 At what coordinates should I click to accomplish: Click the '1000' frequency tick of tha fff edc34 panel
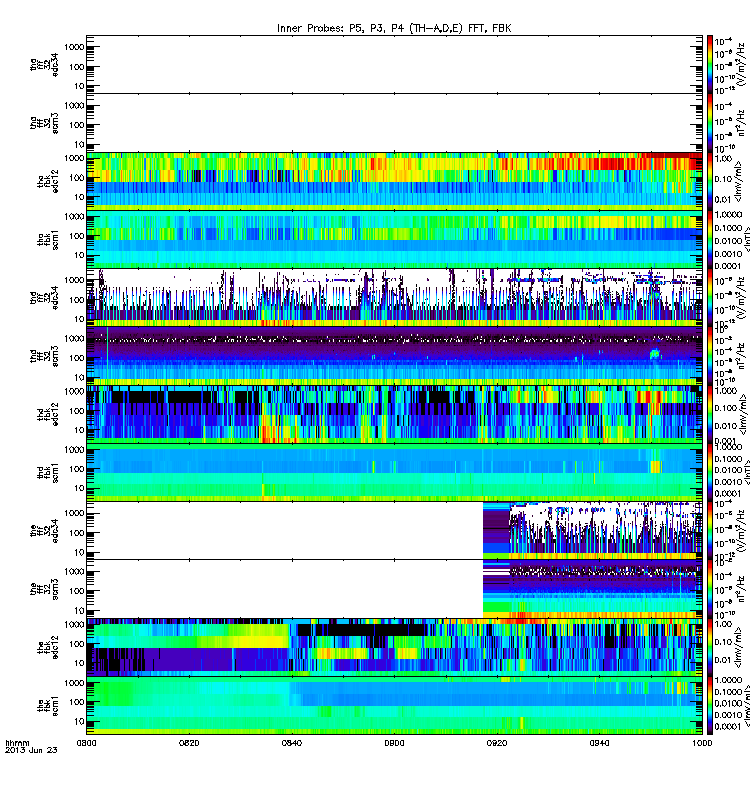point(73,47)
